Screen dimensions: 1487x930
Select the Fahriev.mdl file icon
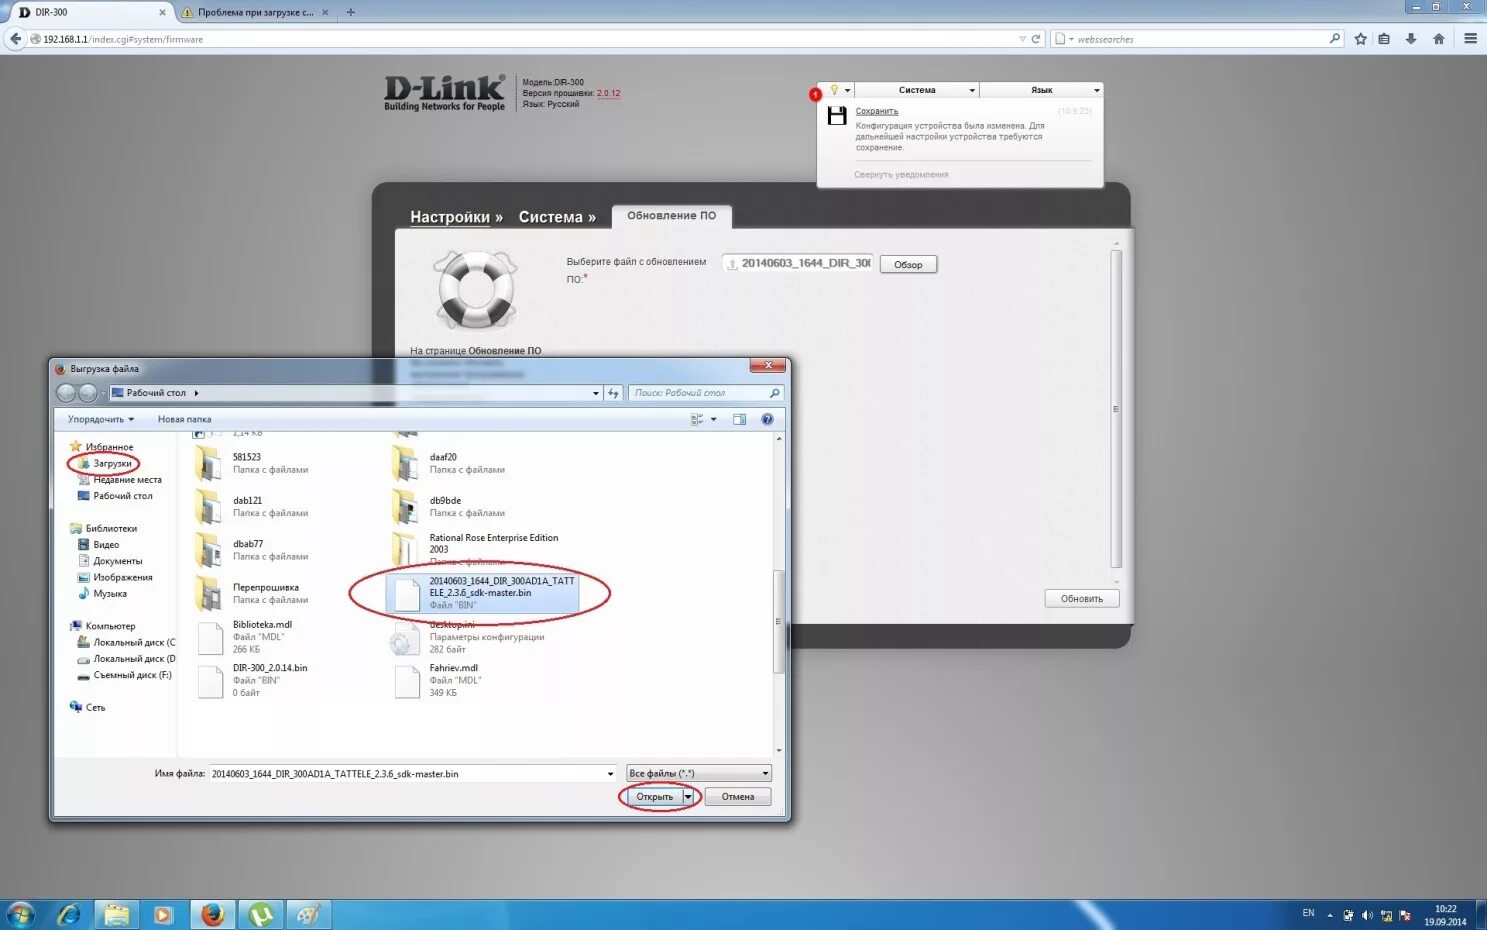coord(407,680)
